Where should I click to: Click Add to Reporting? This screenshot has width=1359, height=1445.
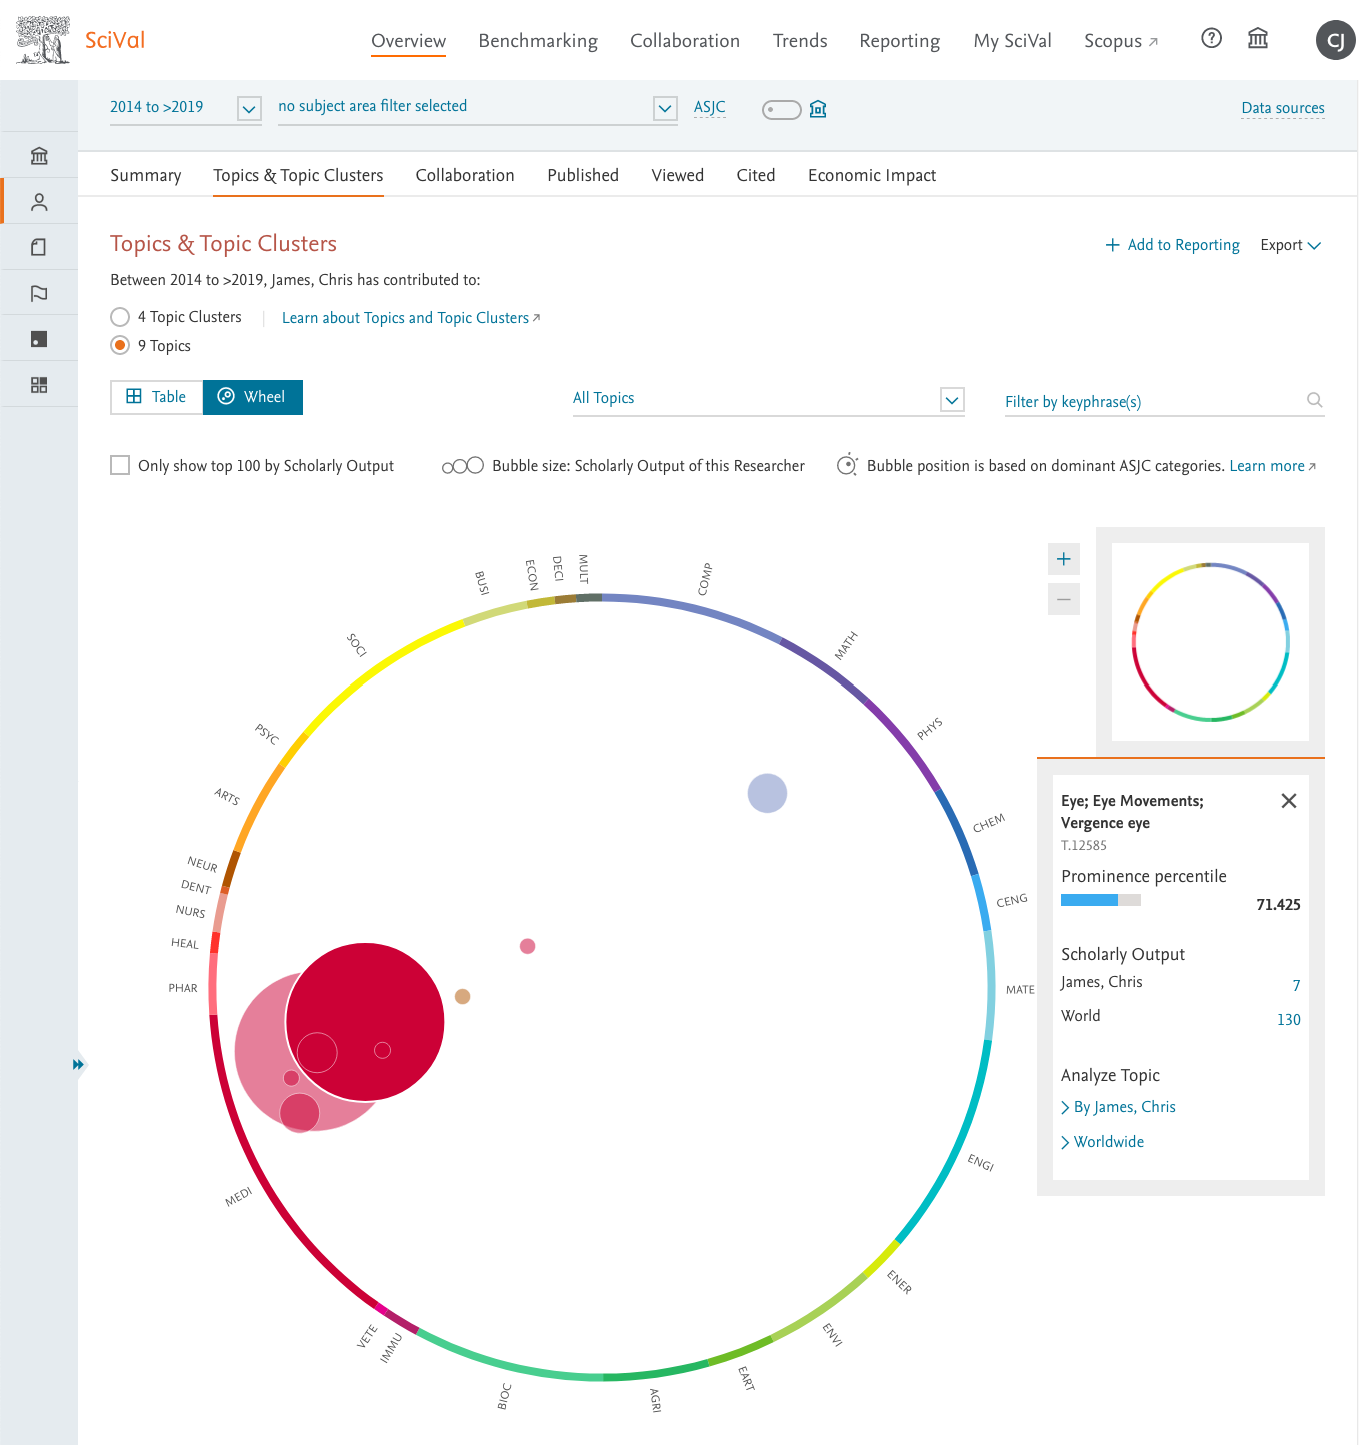click(x=1172, y=245)
